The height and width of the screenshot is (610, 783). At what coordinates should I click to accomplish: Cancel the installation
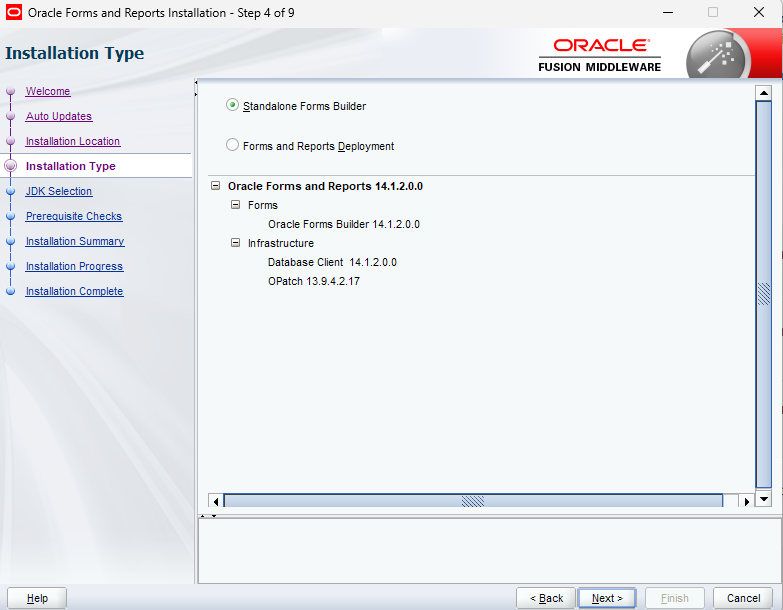pyautogui.click(x=743, y=598)
